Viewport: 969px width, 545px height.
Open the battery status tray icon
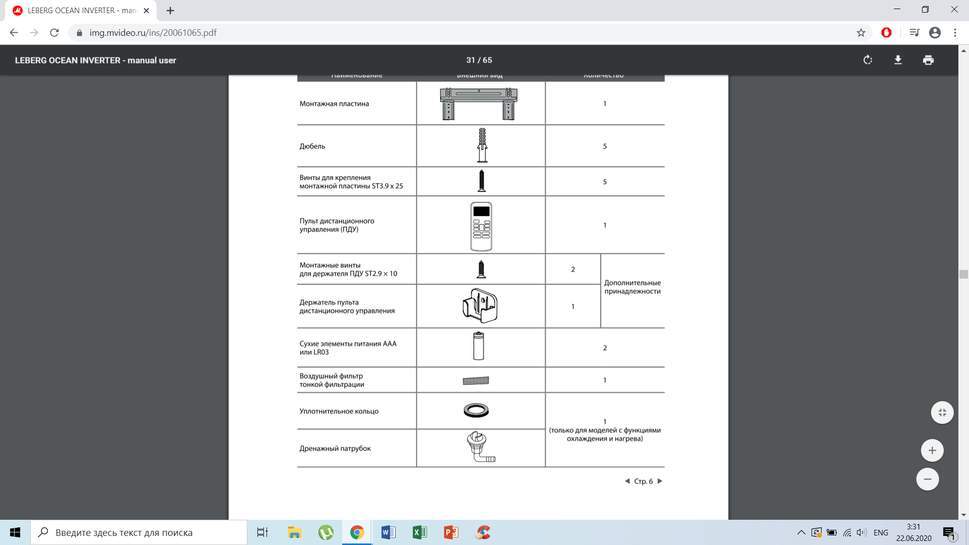coord(832,532)
